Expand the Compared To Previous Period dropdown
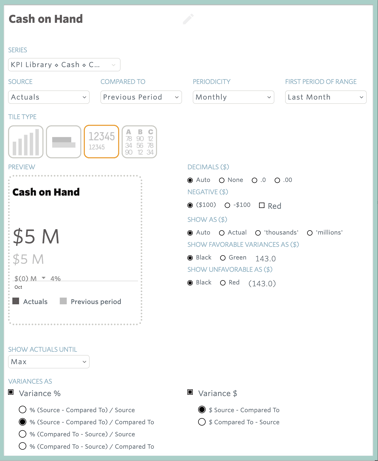The image size is (378, 461). coord(141,97)
